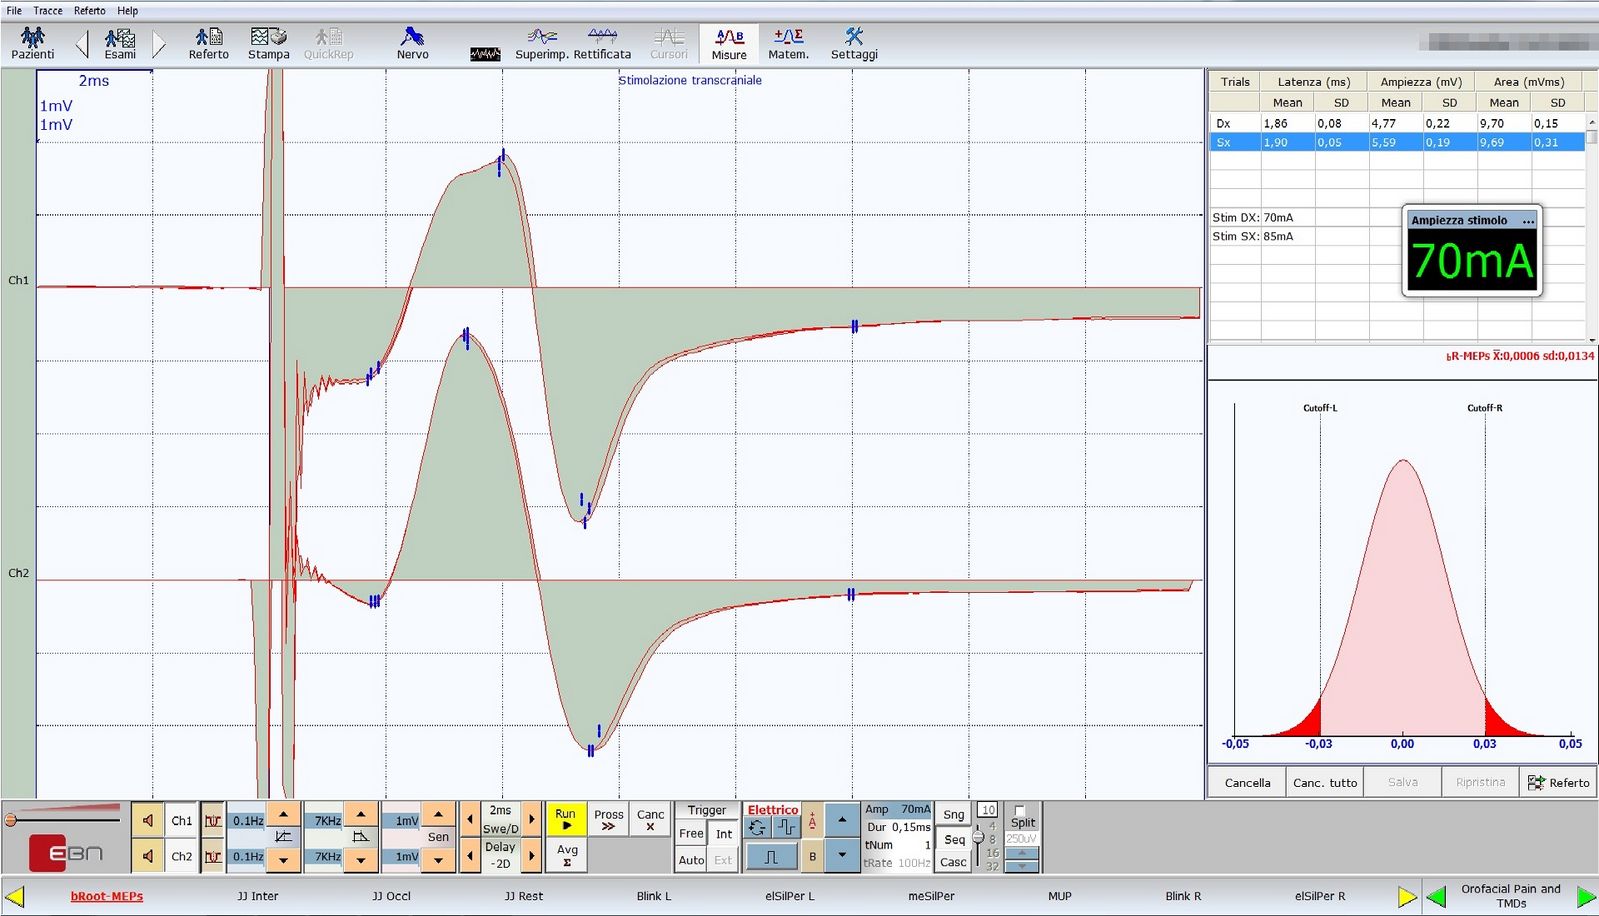This screenshot has width=1599, height=916.
Task: Mute the Ch1 speaker toggle
Action: click(x=148, y=821)
